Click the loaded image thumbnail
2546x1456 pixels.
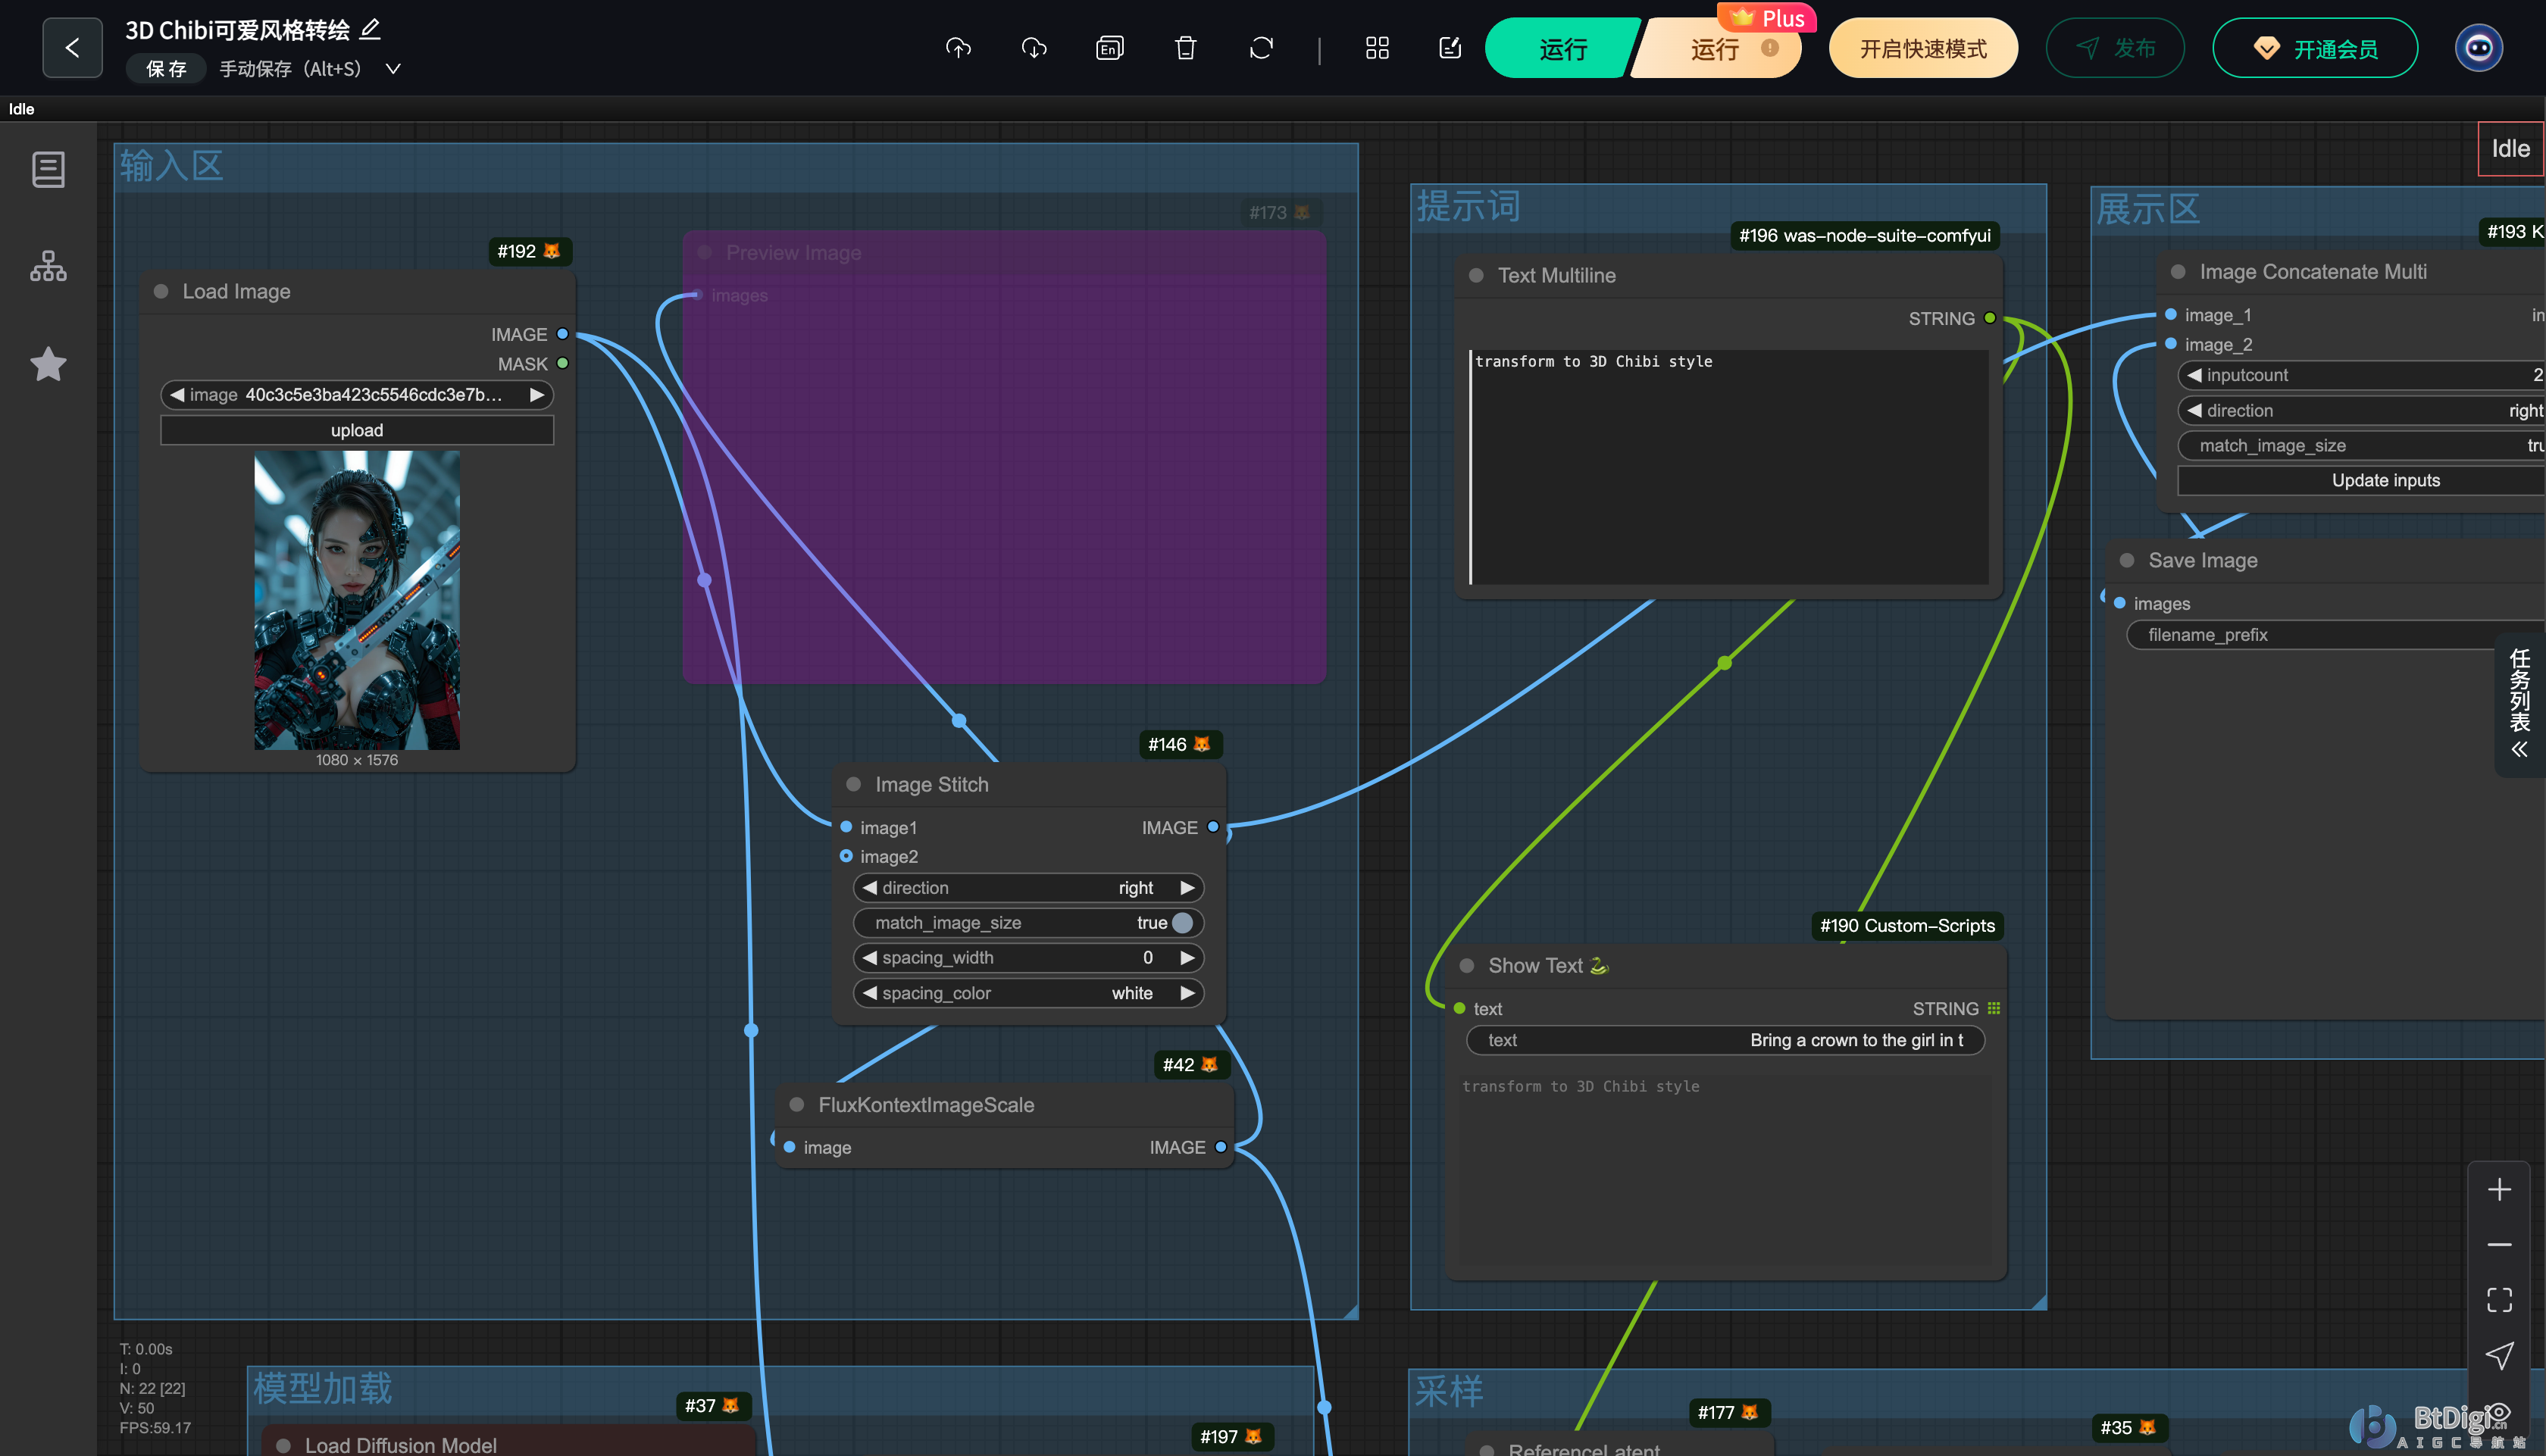pyautogui.click(x=357, y=600)
